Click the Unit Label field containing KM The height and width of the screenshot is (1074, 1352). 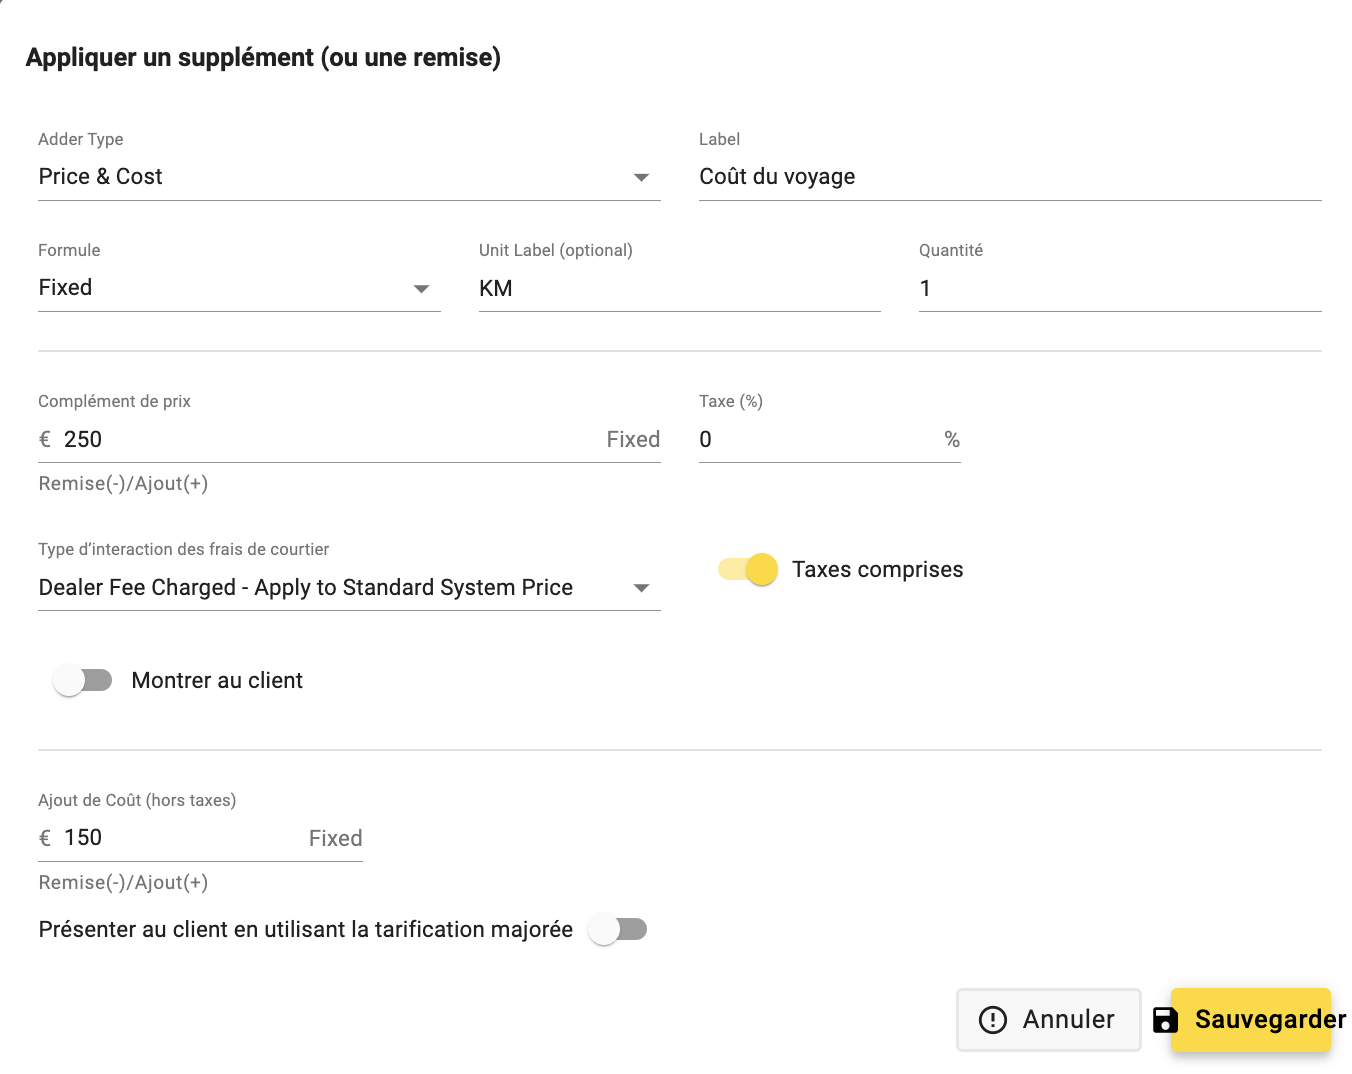pos(680,288)
